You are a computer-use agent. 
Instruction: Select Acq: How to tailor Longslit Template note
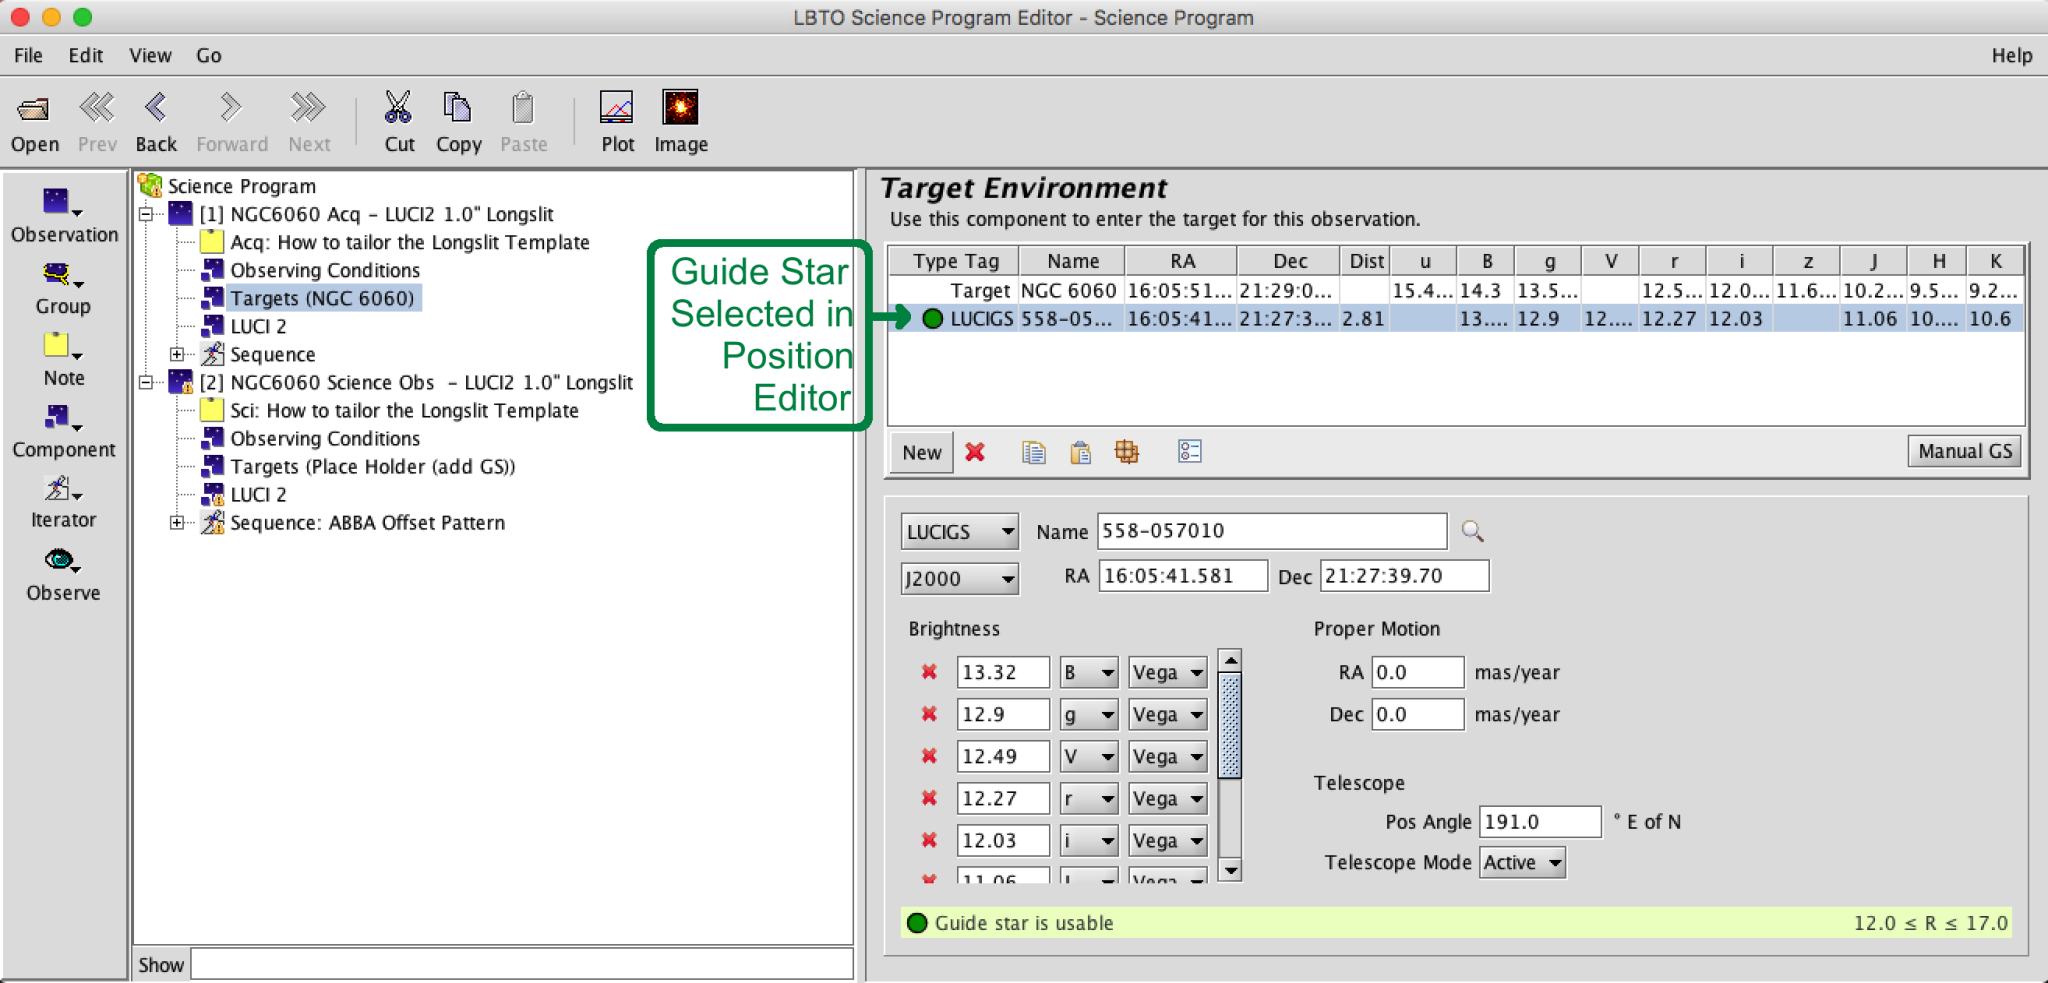point(409,242)
